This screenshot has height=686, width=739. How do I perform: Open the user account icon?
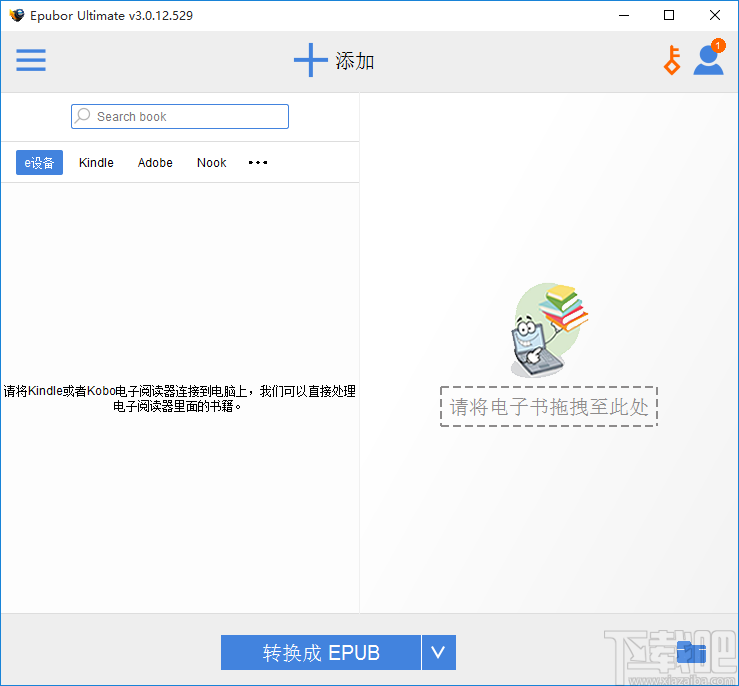click(x=708, y=57)
